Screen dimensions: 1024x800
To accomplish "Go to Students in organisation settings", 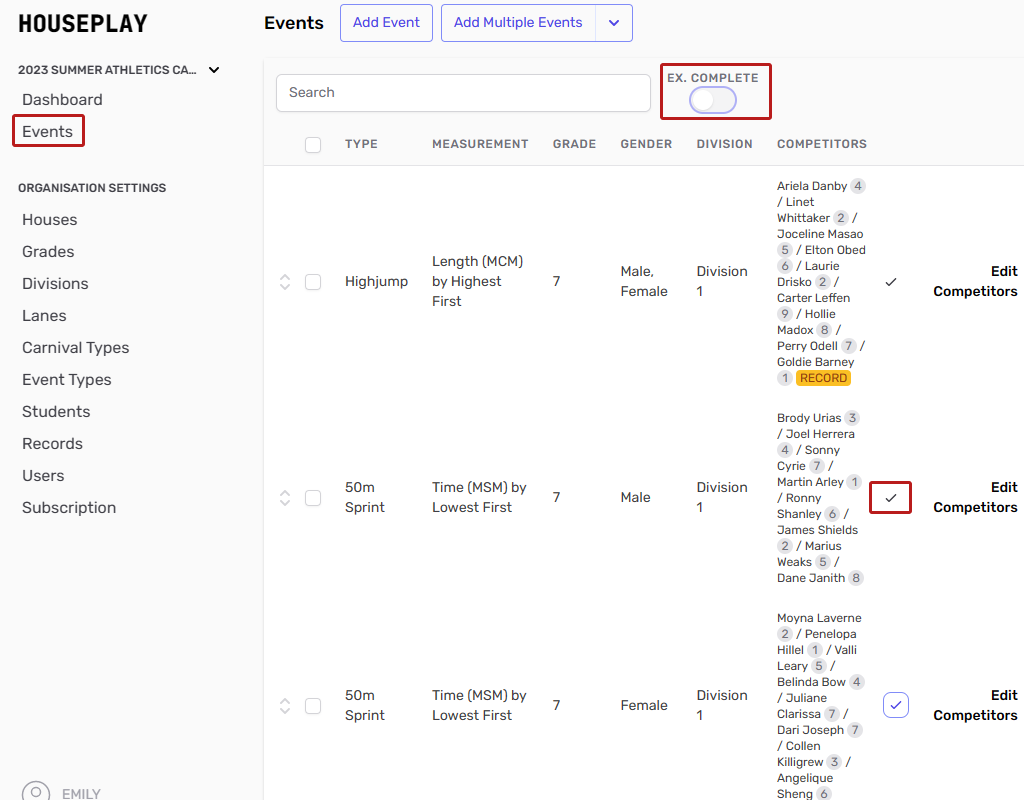I will click(x=56, y=412).
